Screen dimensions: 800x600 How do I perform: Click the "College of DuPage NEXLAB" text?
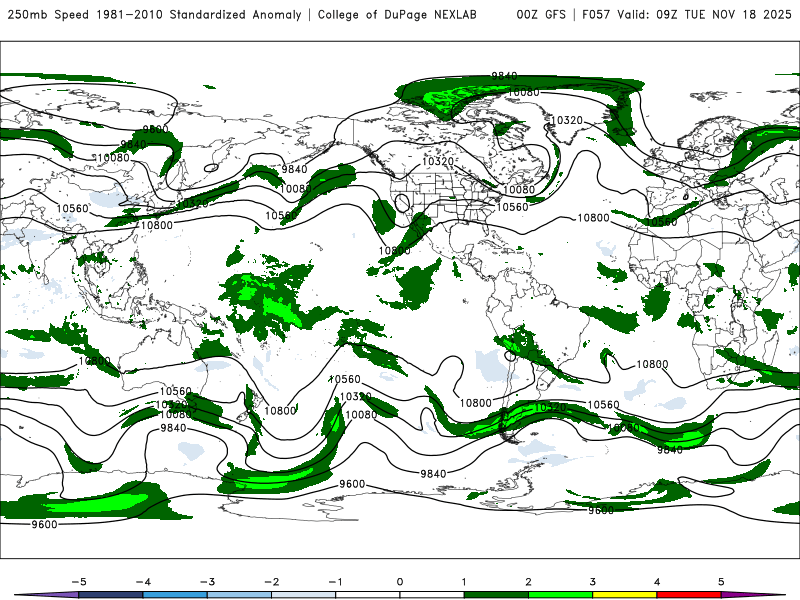pyautogui.click(x=397, y=15)
